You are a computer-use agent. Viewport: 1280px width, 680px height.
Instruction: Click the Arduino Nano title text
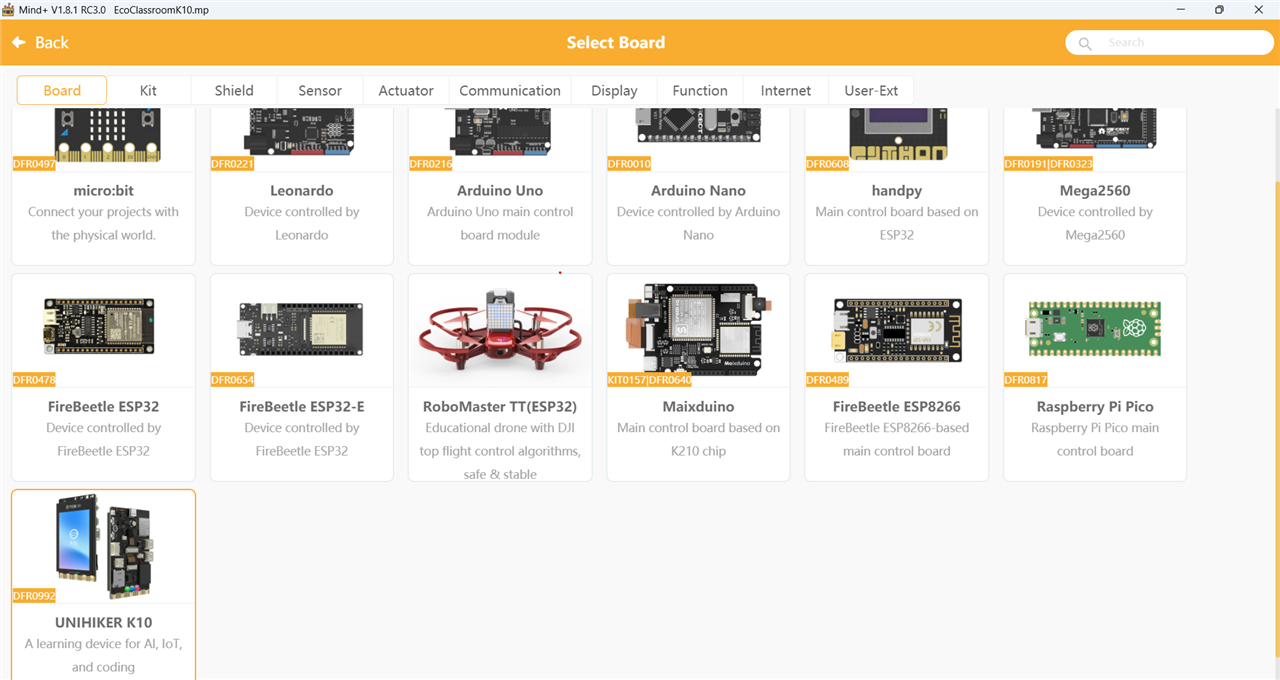pos(698,190)
